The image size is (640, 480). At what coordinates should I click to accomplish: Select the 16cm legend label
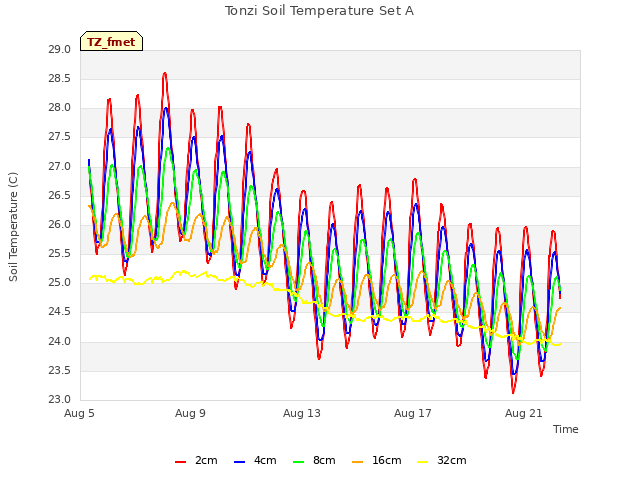click(387, 460)
